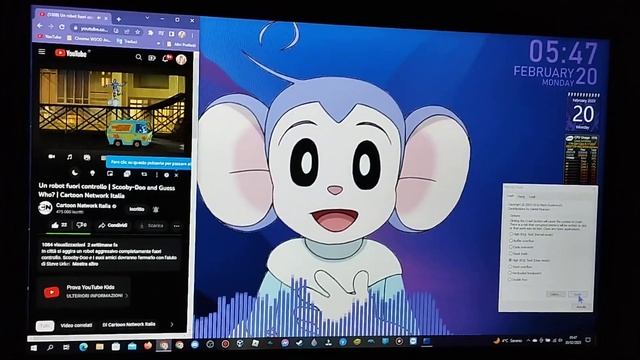Open the Chrome extensions puzzle menu
Screen dimensions: 640x360
(151, 32)
